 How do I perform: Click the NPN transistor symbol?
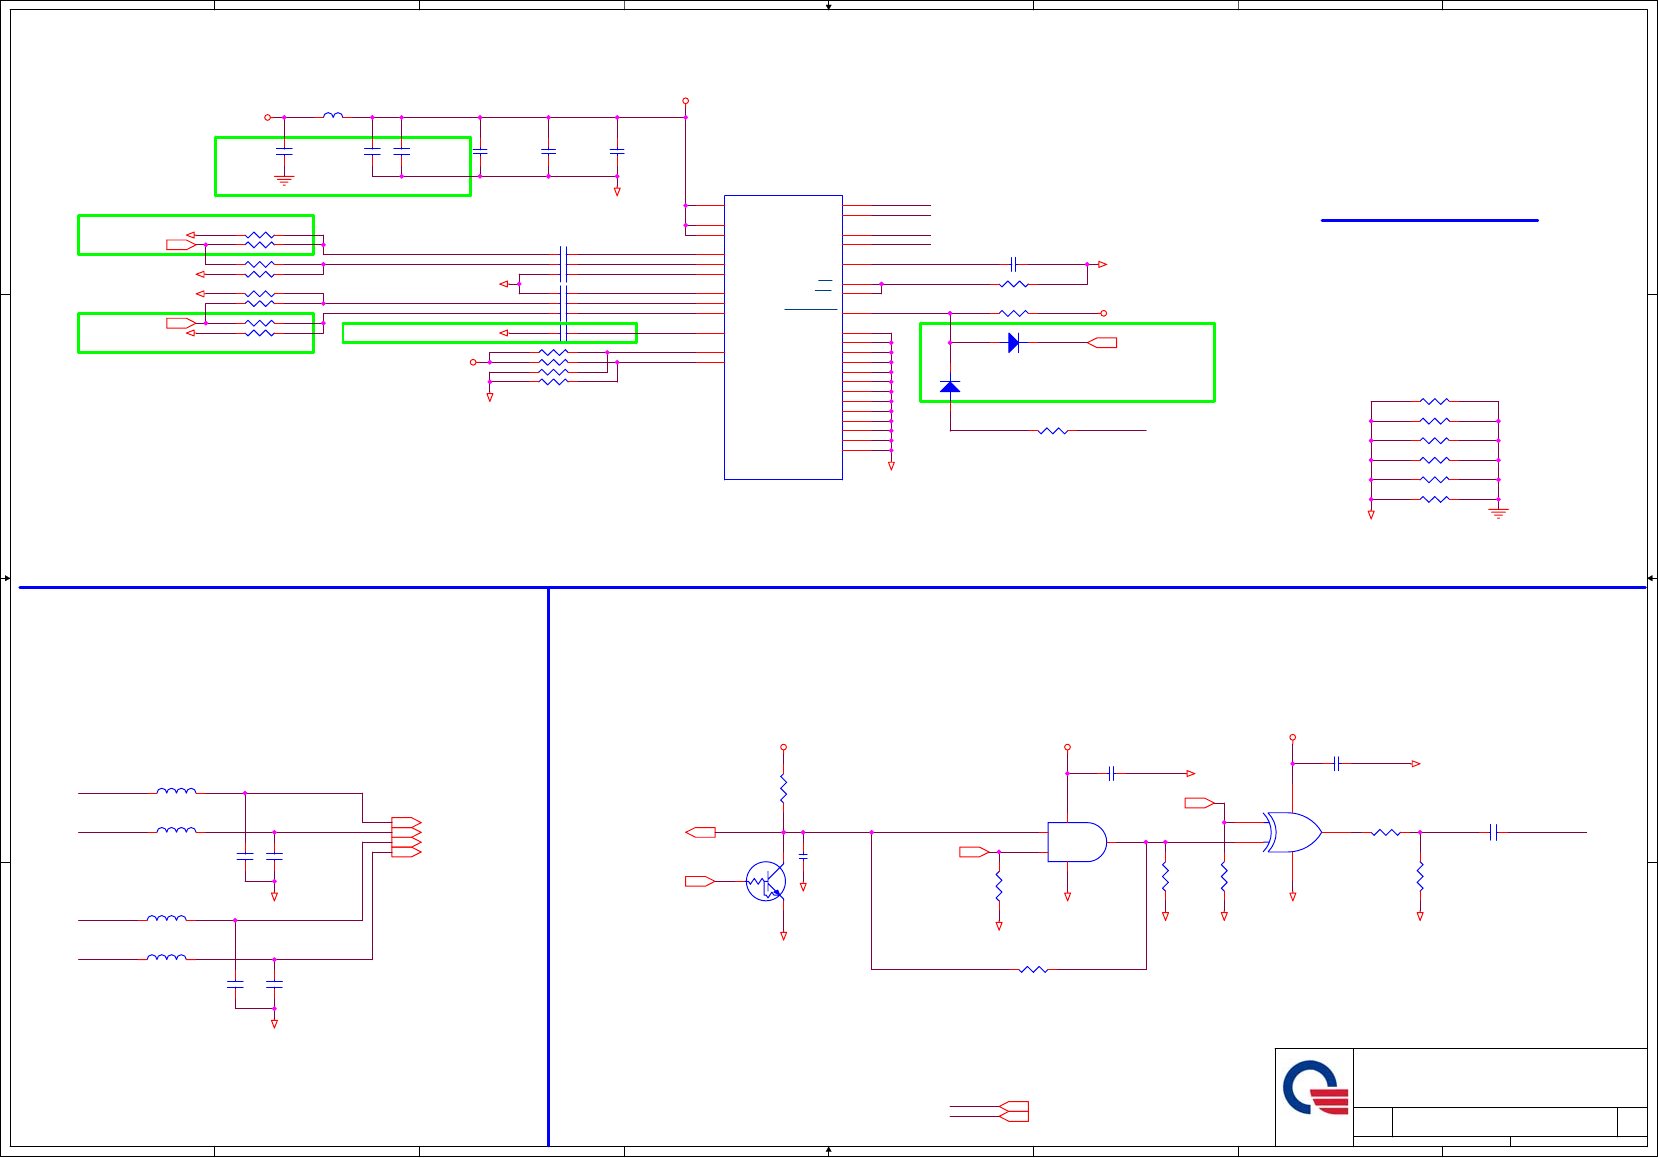click(x=766, y=881)
